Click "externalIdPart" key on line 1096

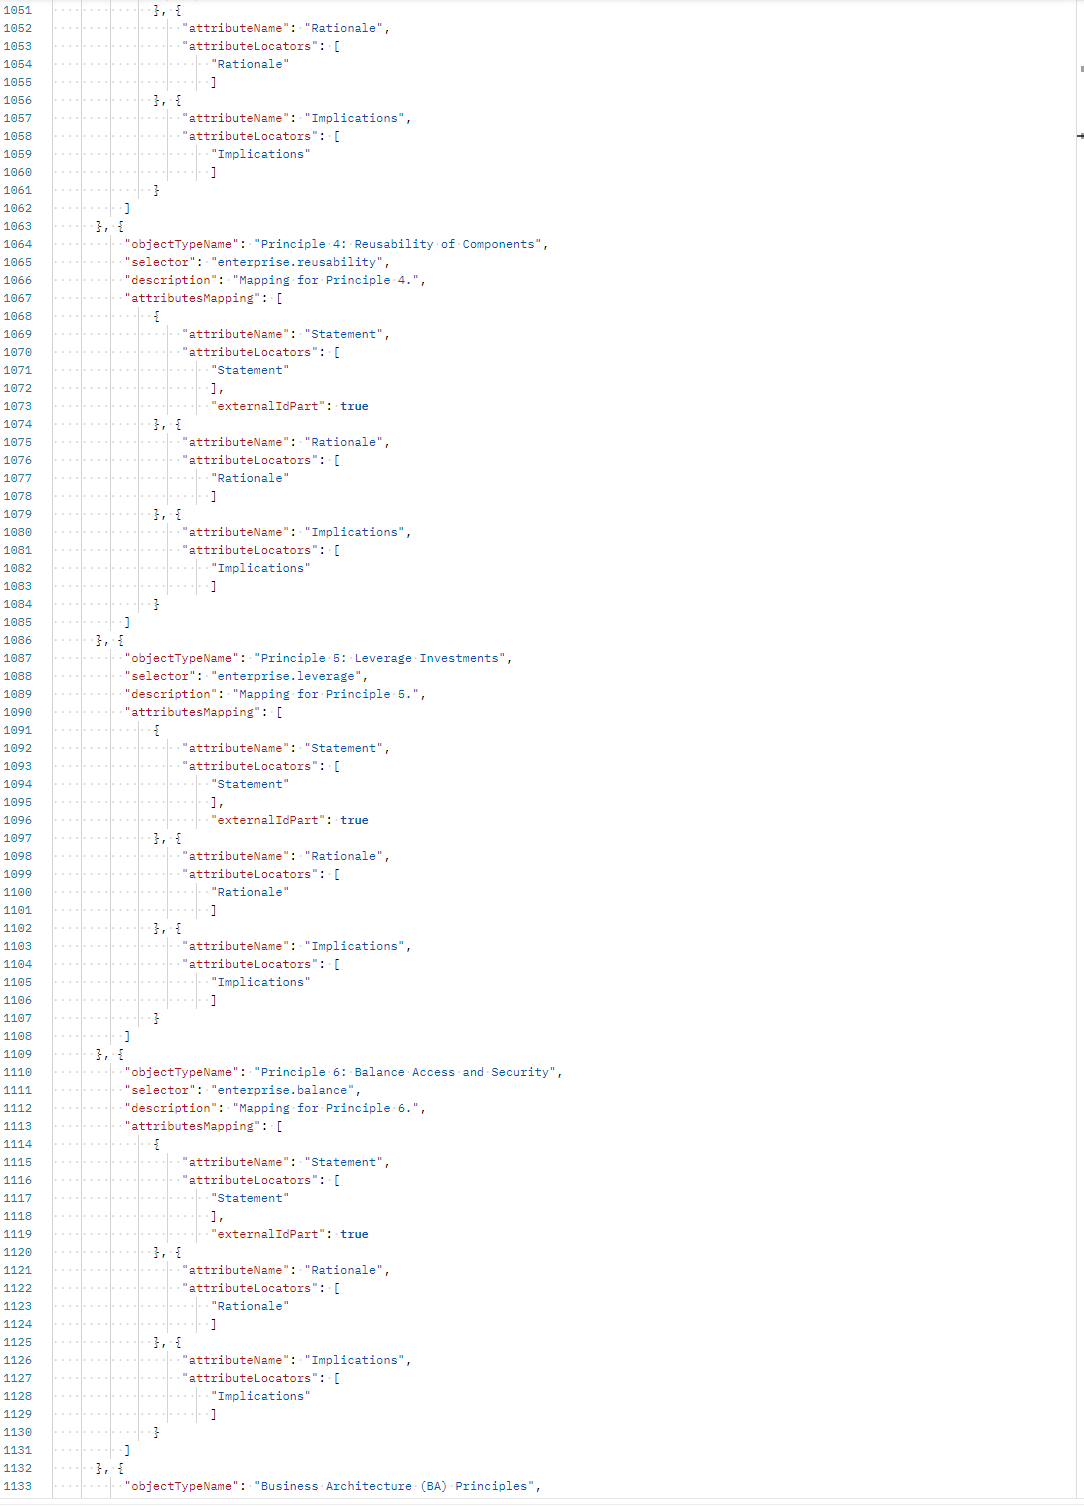(x=268, y=820)
